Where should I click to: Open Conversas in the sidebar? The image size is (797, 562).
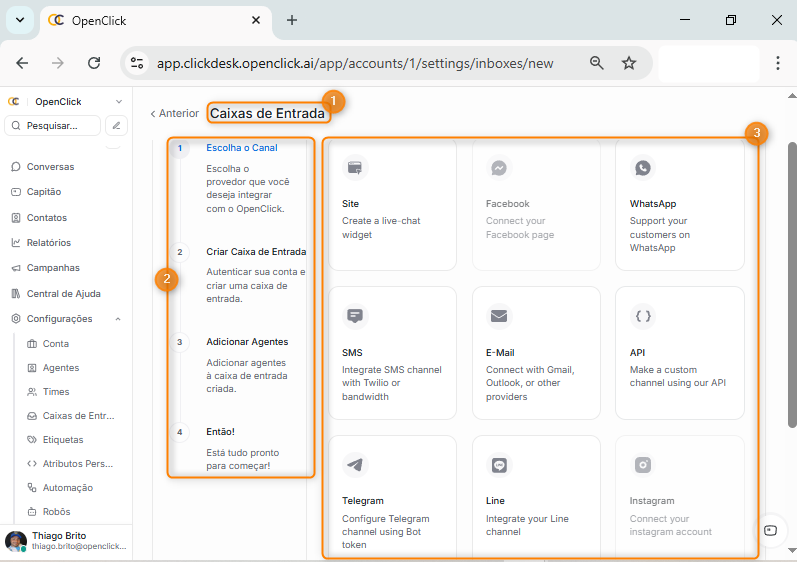50,167
